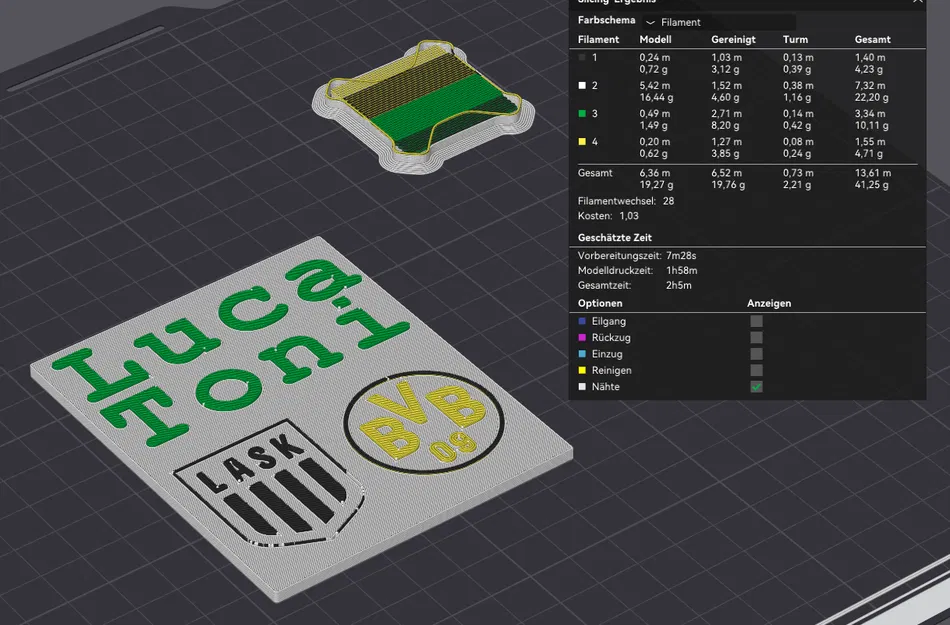950x625 pixels.
Task: Click the green Luca lettering on the model
Action: pyautogui.click(x=206, y=330)
